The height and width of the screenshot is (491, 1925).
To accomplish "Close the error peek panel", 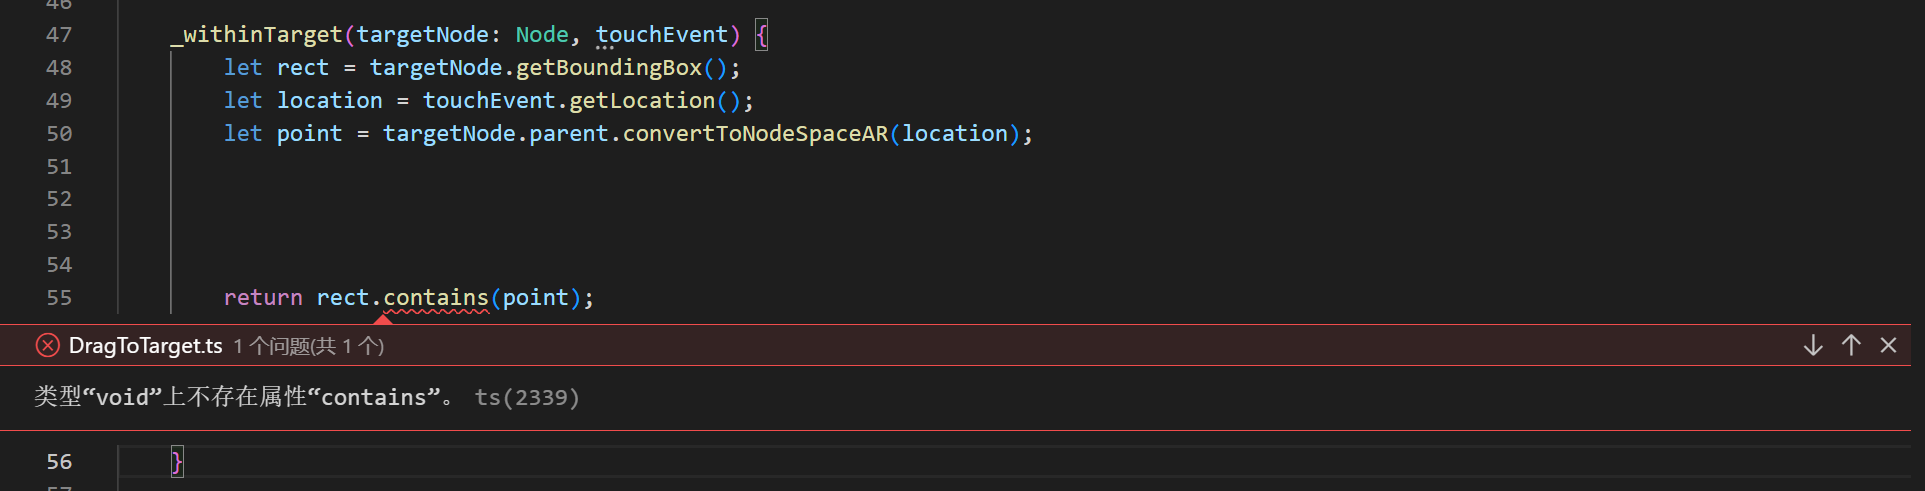I will point(1888,346).
